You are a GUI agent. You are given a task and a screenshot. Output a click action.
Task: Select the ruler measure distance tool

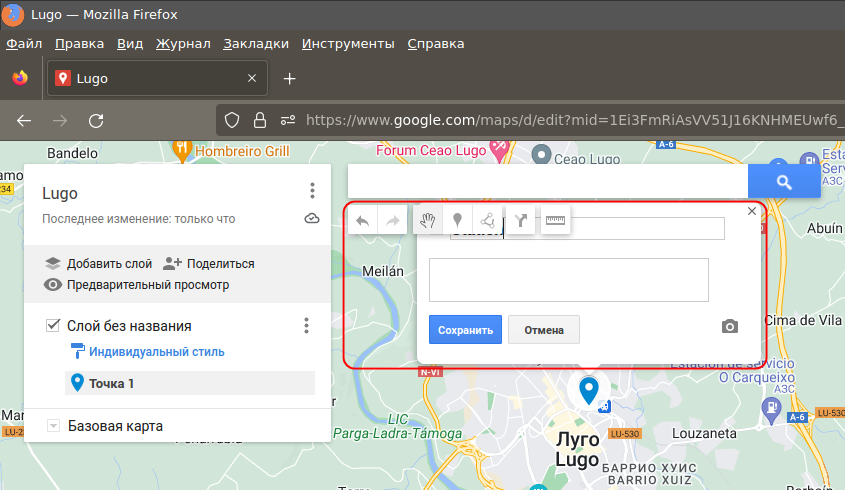coord(555,220)
